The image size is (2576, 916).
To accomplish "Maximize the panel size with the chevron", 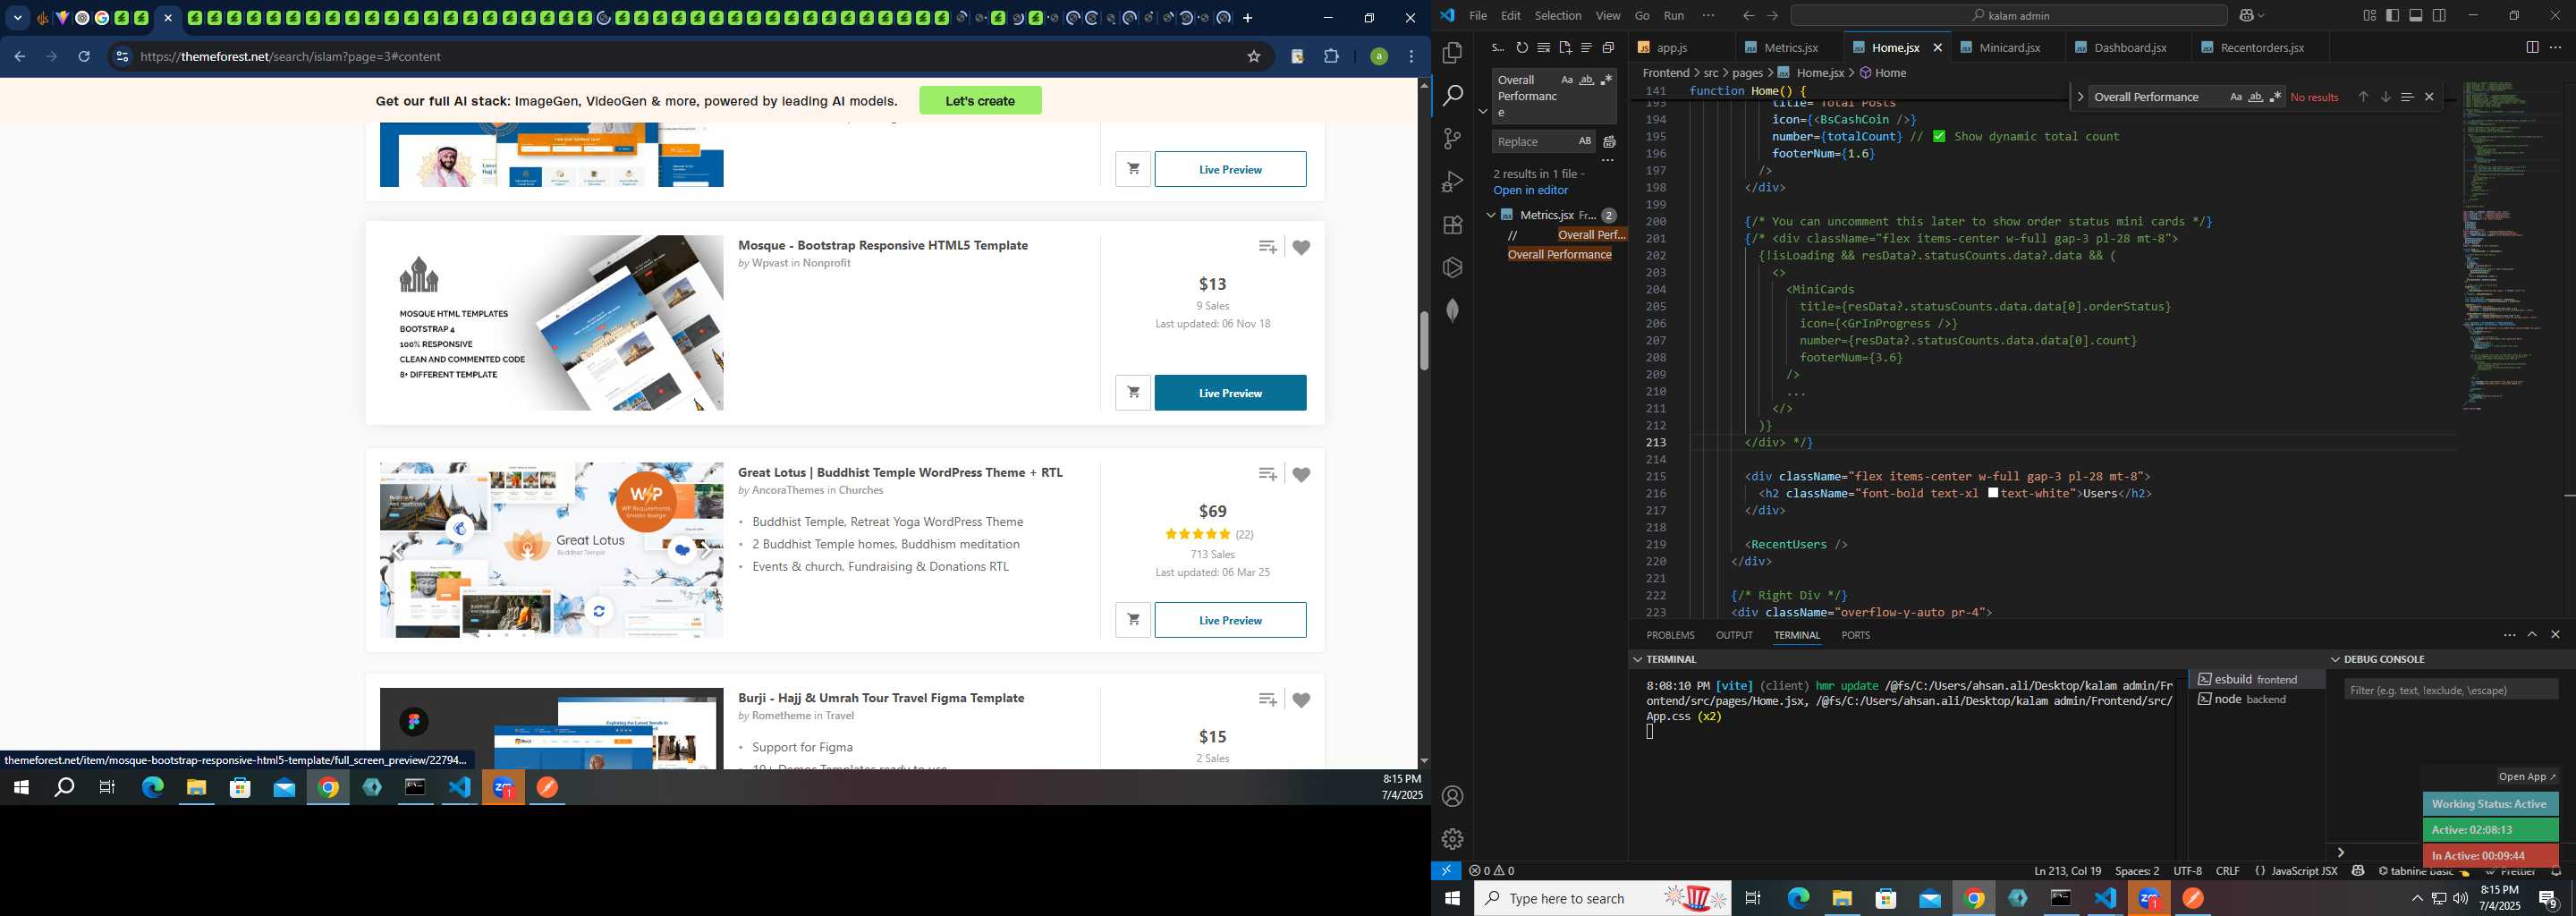I will (x=2532, y=635).
